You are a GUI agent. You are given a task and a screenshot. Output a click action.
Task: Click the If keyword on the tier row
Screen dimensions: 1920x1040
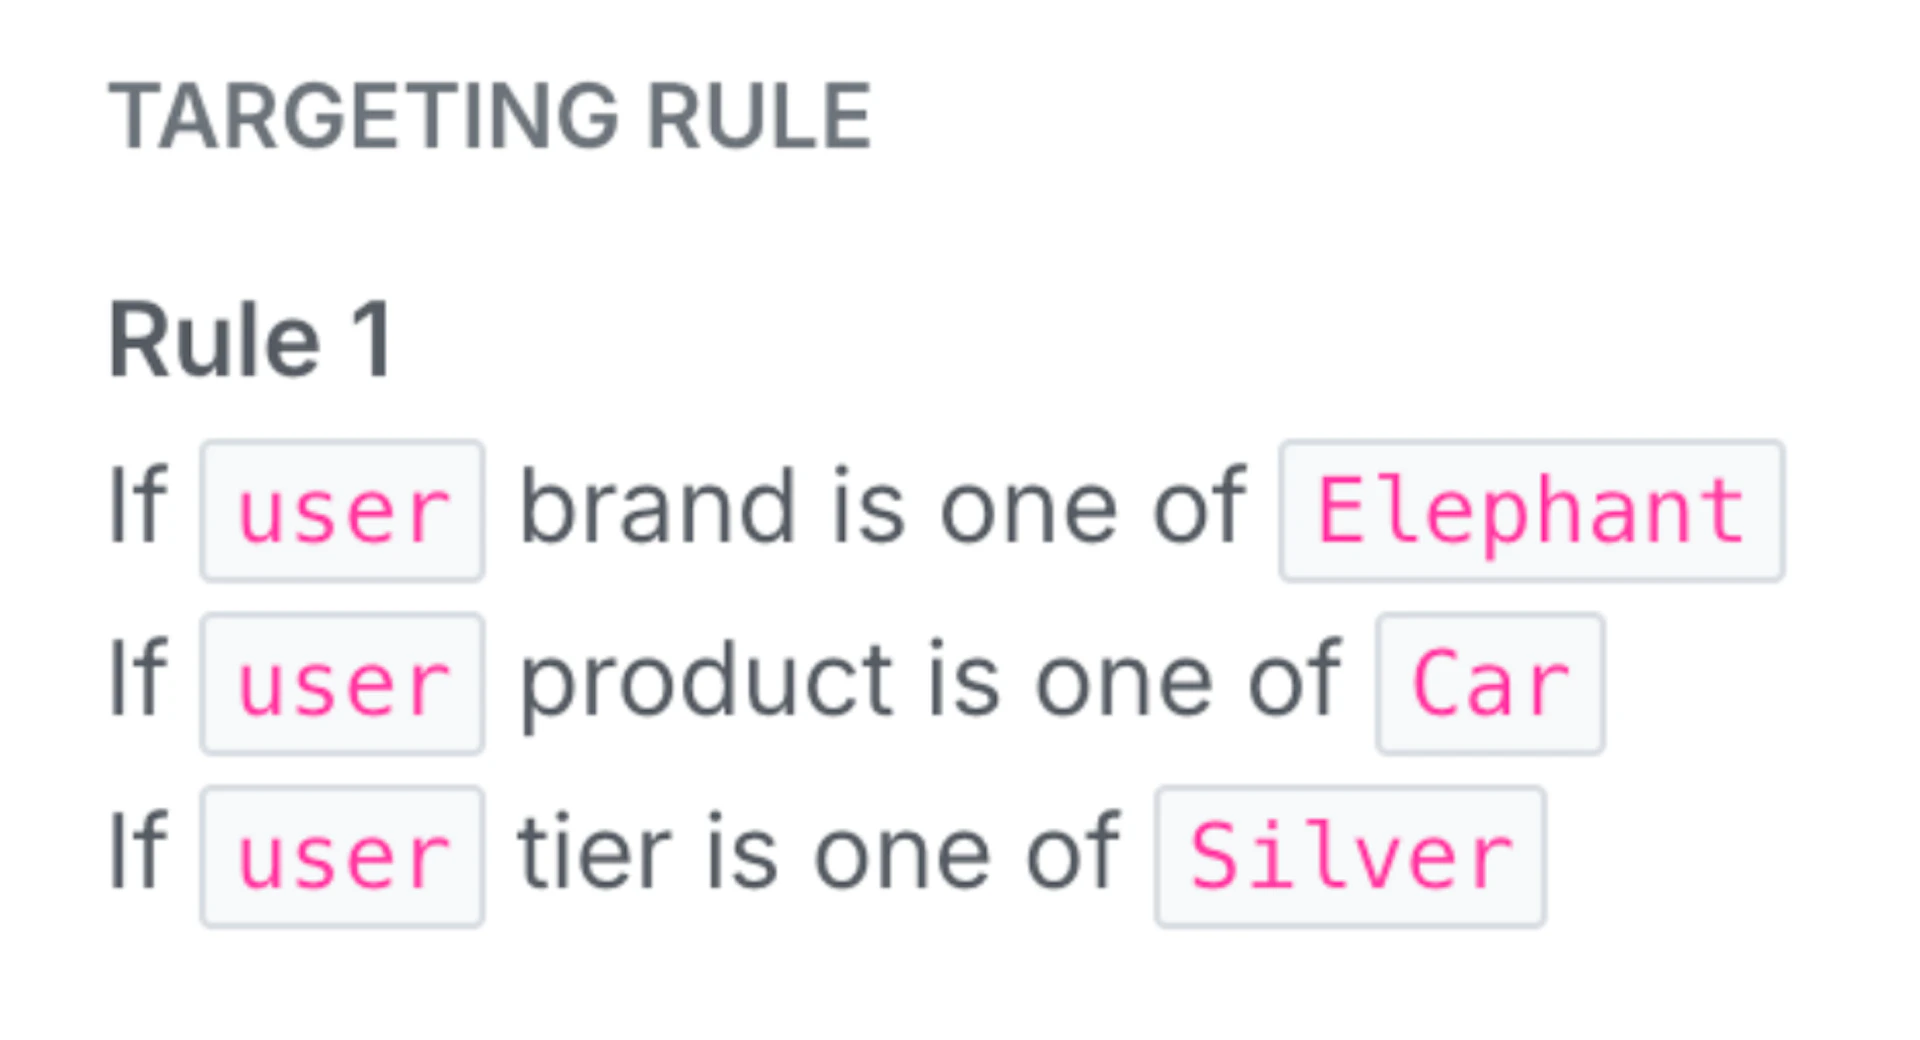click(x=138, y=851)
